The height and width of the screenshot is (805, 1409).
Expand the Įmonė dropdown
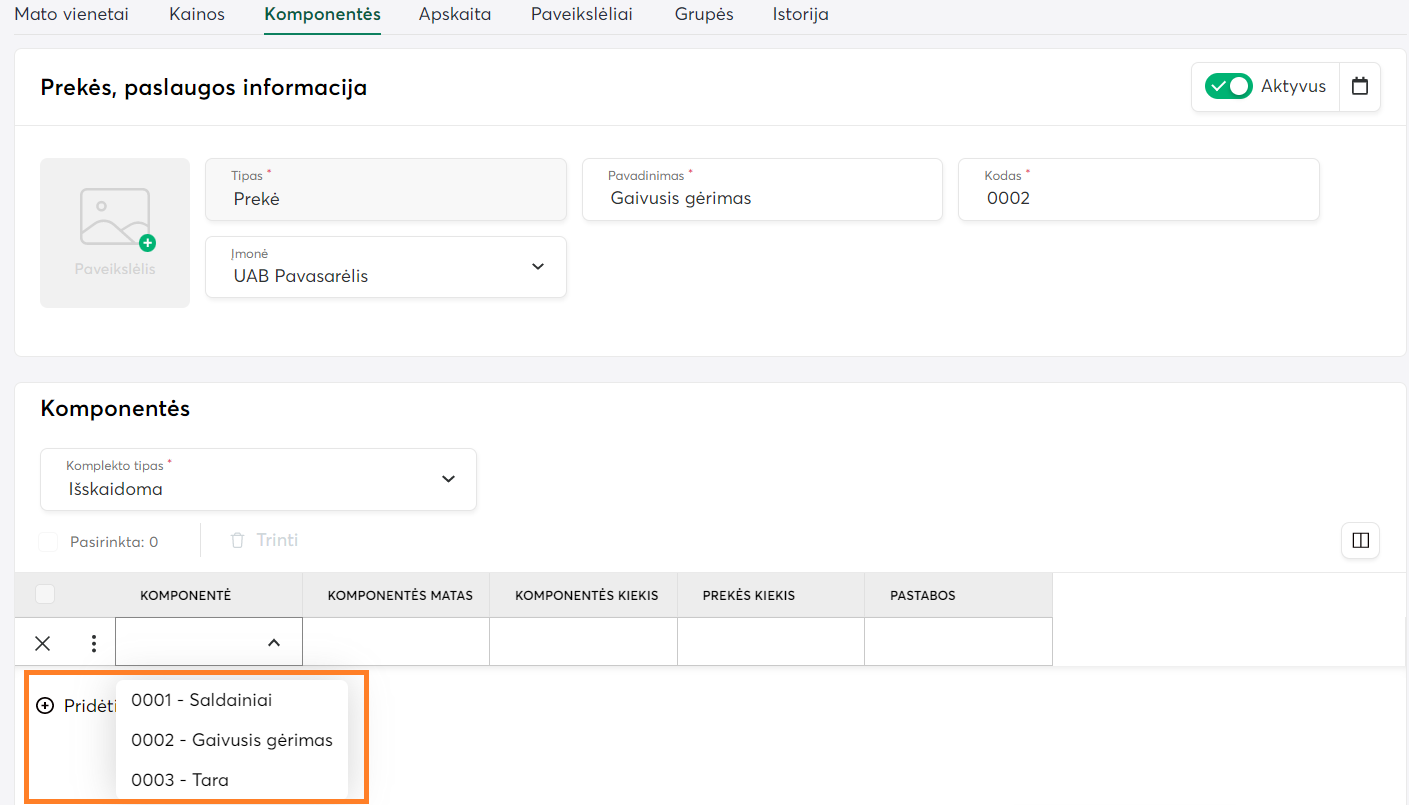[386, 267]
